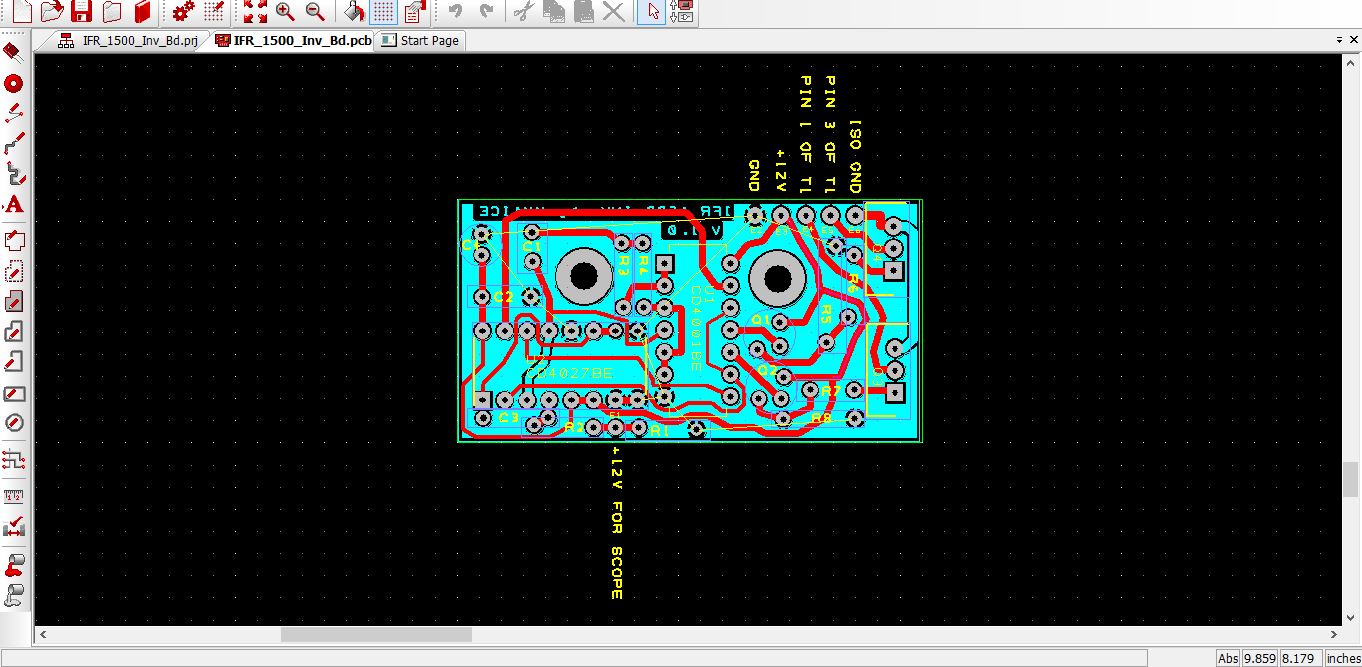Pick the Add Track routing tool
Screen dimensions: 1362x667
(x=14, y=145)
